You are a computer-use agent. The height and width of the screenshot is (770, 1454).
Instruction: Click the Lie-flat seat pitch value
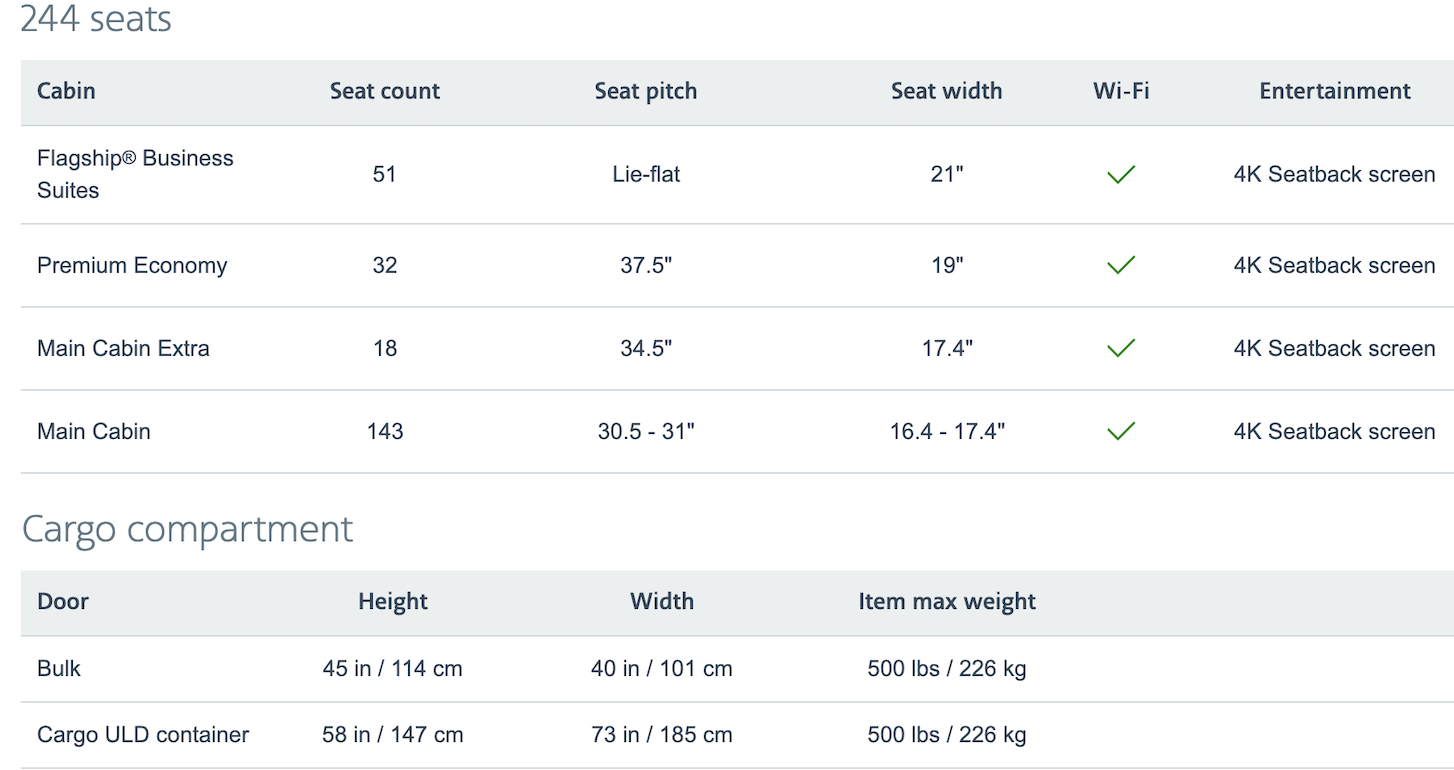[646, 174]
